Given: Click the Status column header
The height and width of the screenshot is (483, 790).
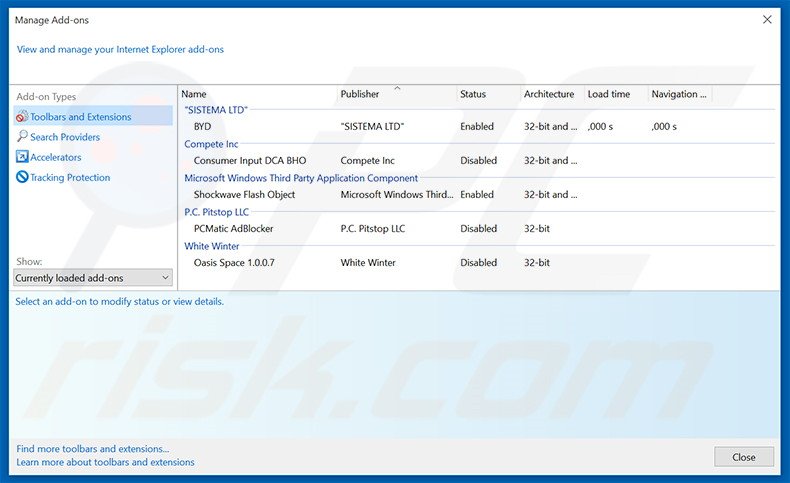Looking at the screenshot, I should point(473,94).
